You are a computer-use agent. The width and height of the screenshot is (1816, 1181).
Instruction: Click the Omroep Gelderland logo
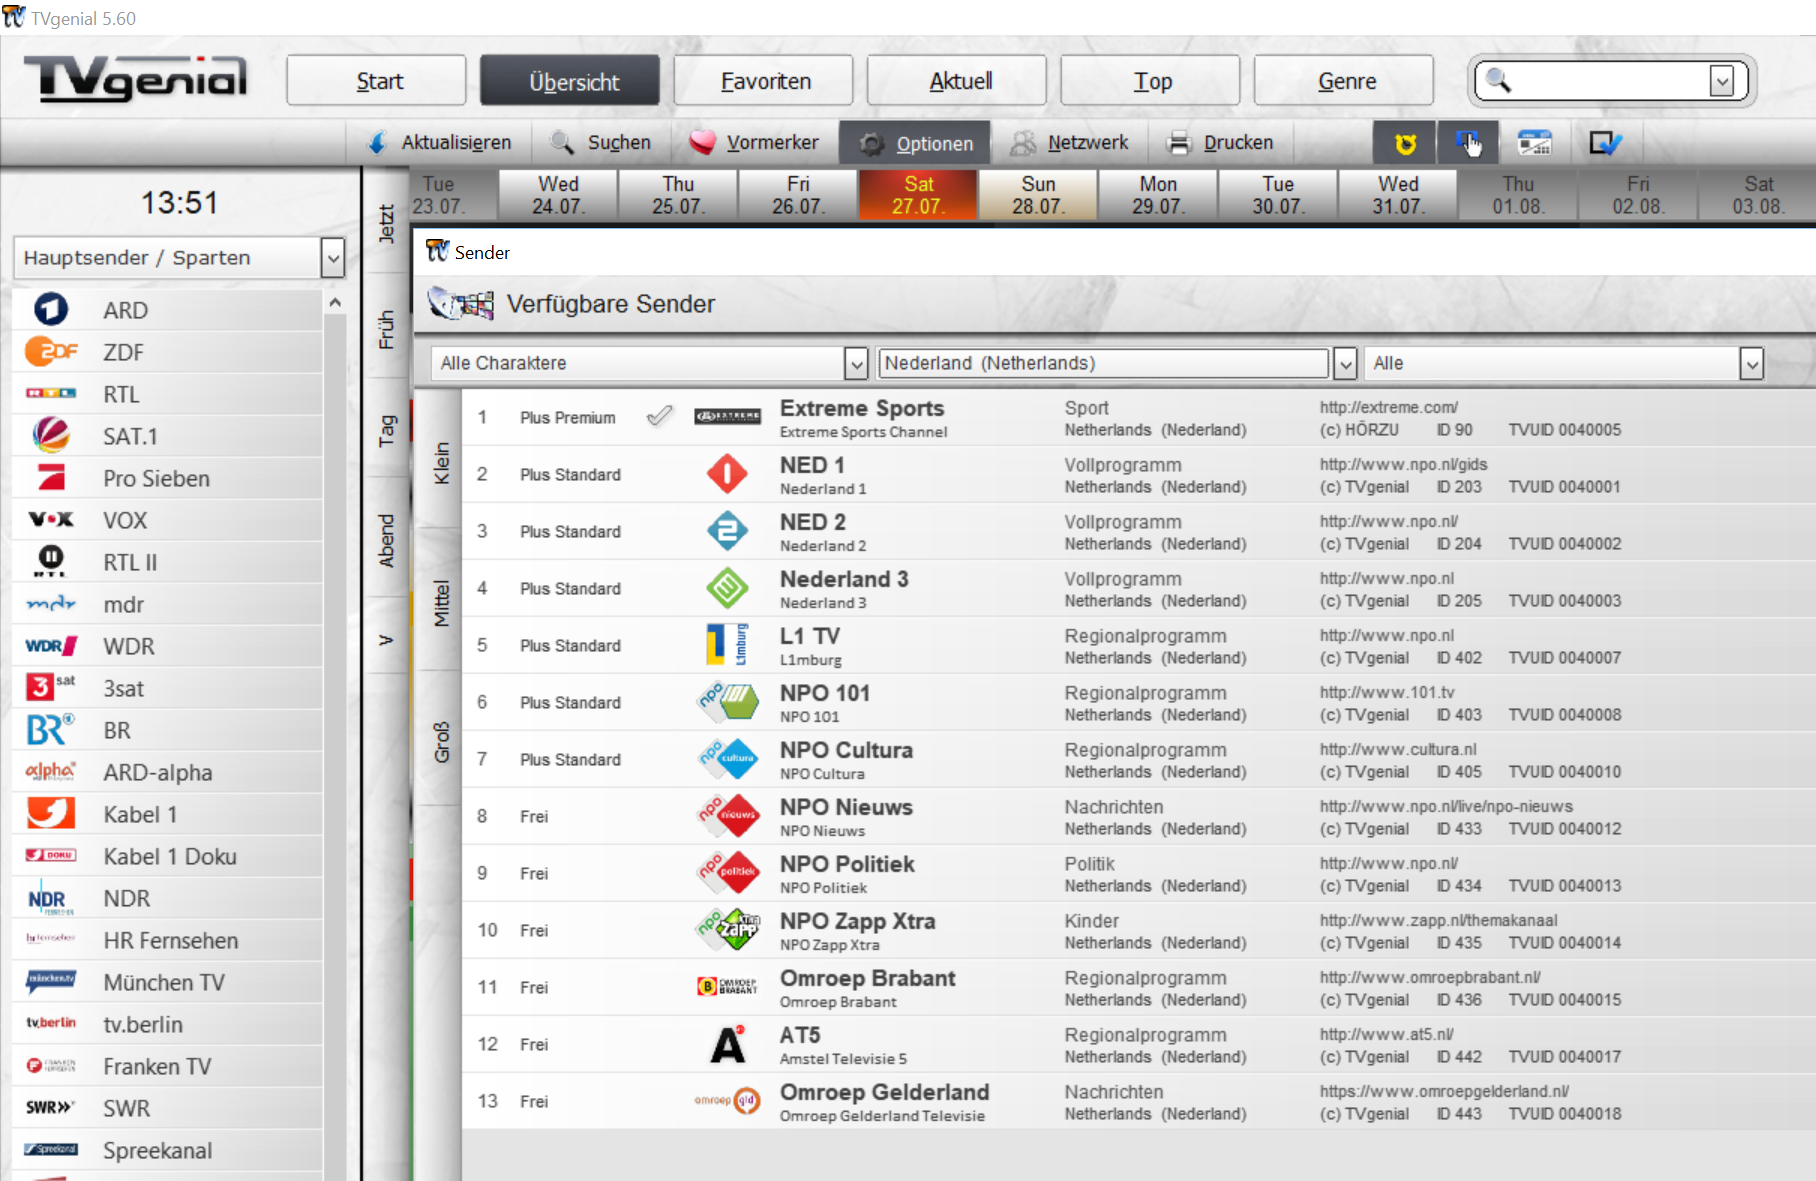coord(728,1100)
